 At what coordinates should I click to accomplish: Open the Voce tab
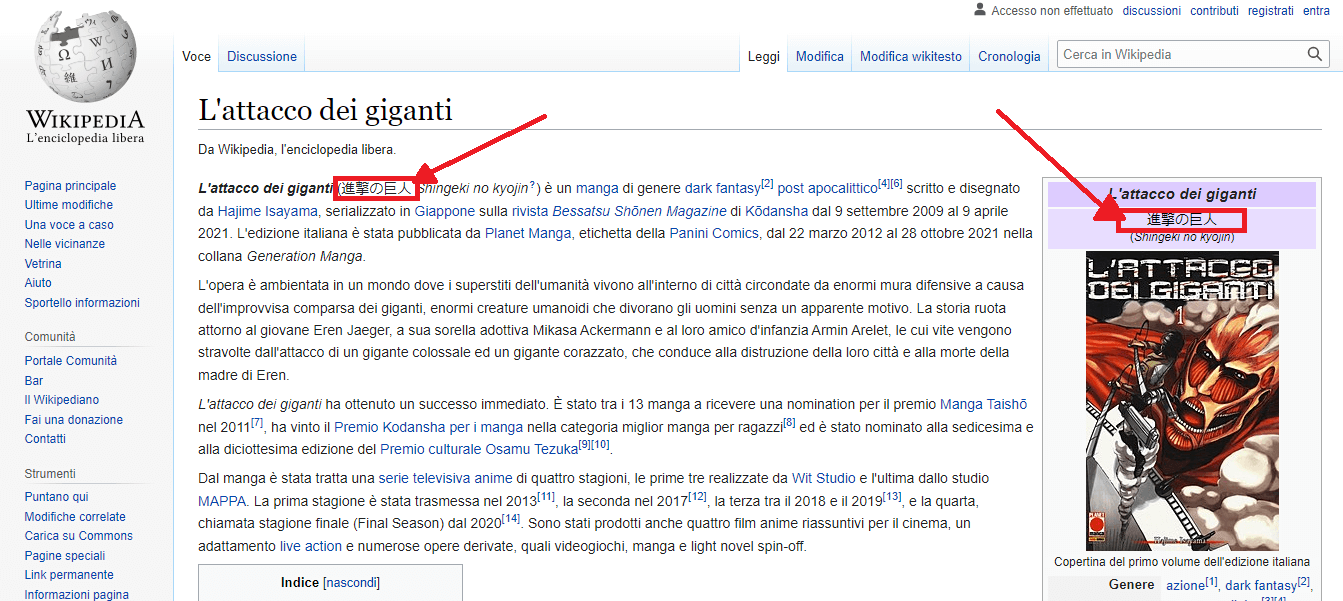tap(197, 56)
